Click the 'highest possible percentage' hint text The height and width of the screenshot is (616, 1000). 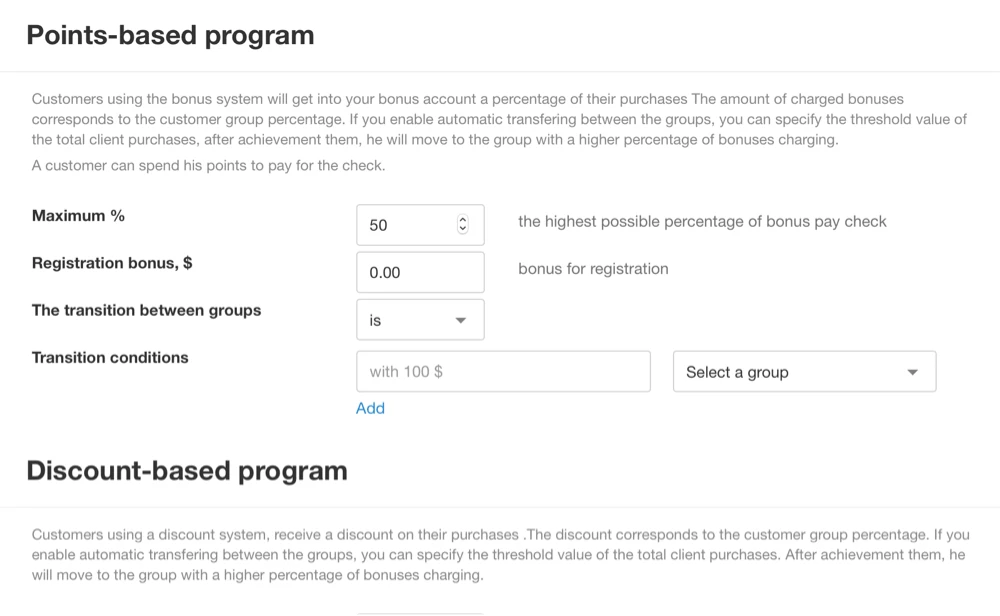pos(702,221)
